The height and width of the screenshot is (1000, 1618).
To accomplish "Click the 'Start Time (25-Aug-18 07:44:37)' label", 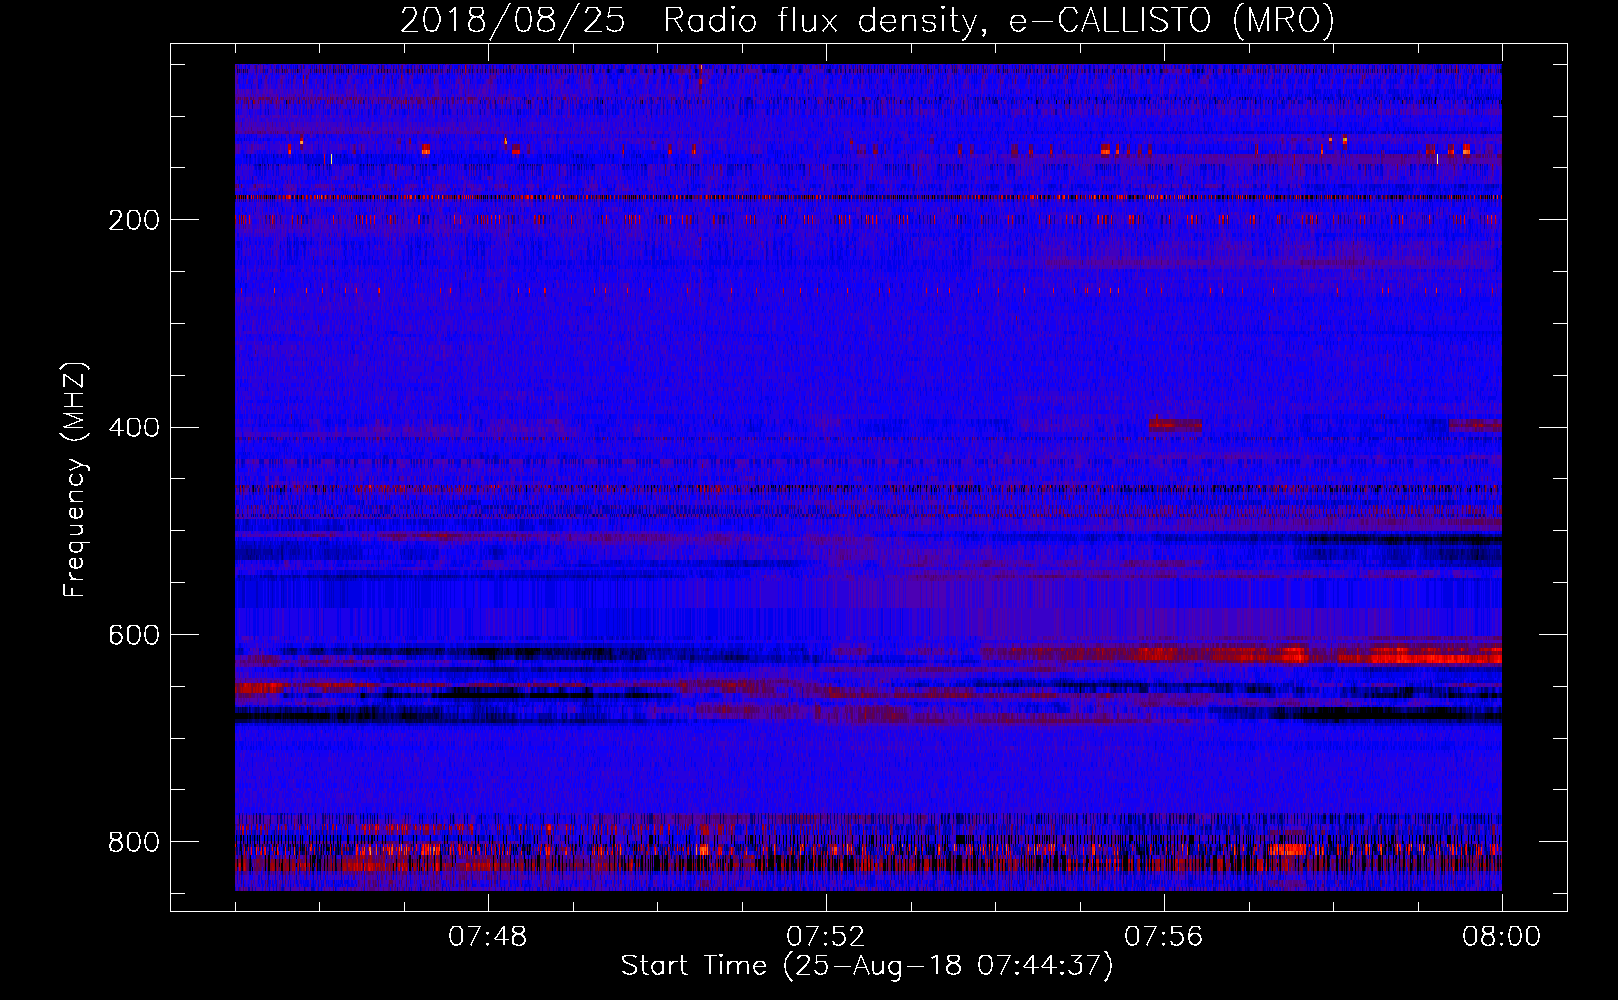I will coord(867,966).
